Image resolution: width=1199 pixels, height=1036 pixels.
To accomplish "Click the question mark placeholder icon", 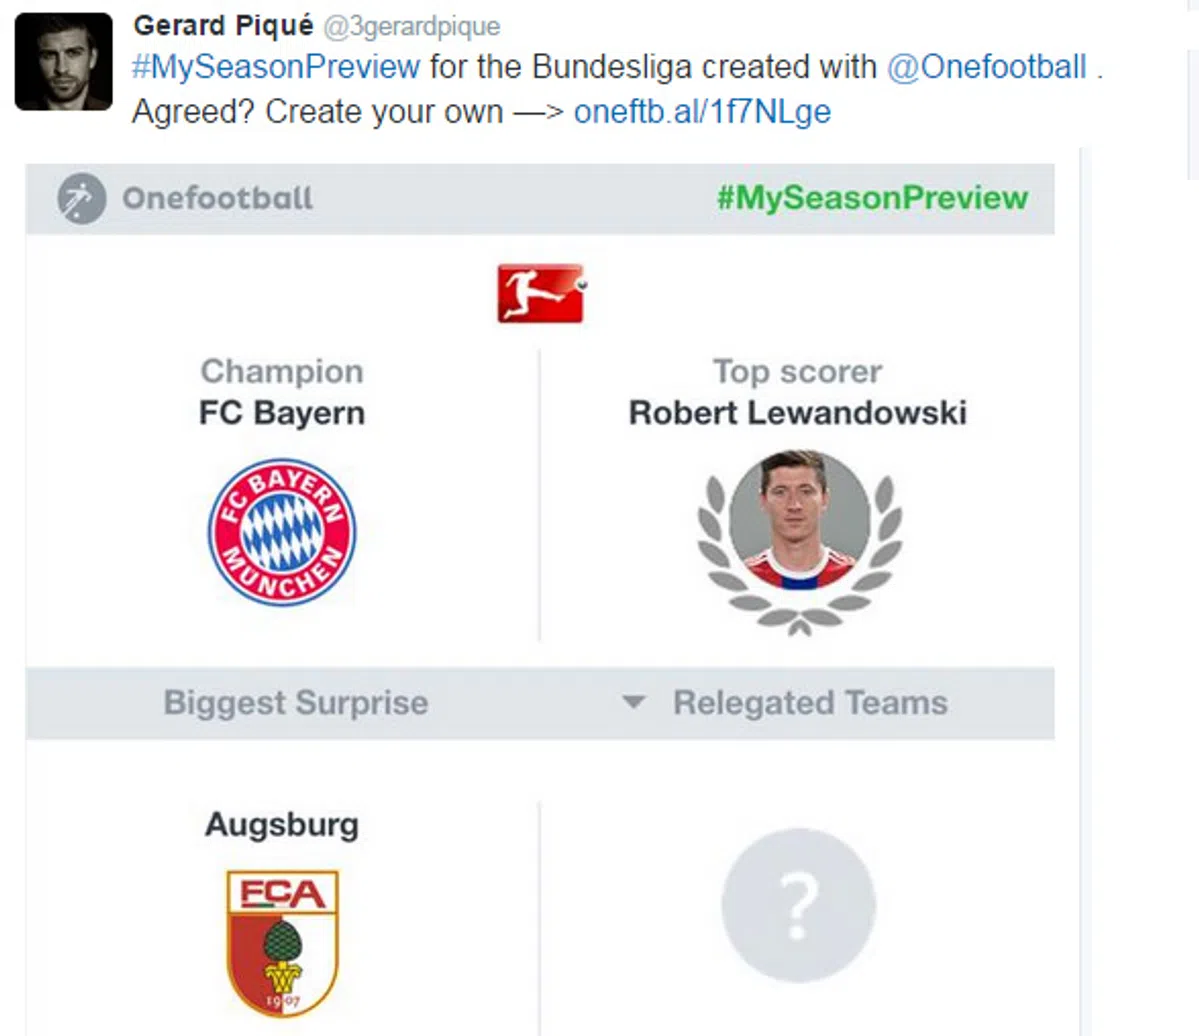I will click(798, 905).
